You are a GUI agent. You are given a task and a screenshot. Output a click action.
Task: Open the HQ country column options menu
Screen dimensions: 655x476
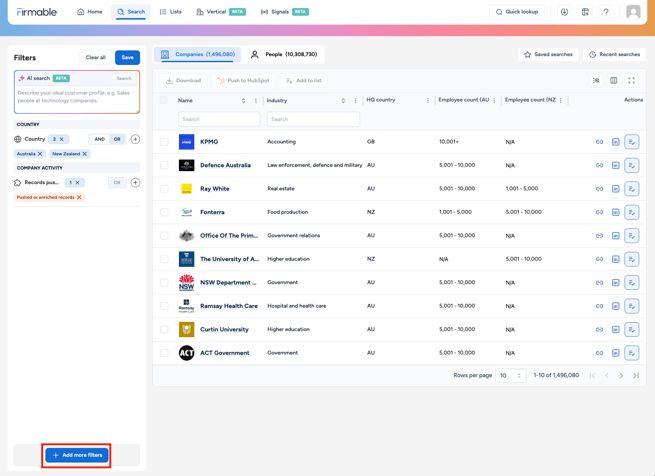point(428,101)
